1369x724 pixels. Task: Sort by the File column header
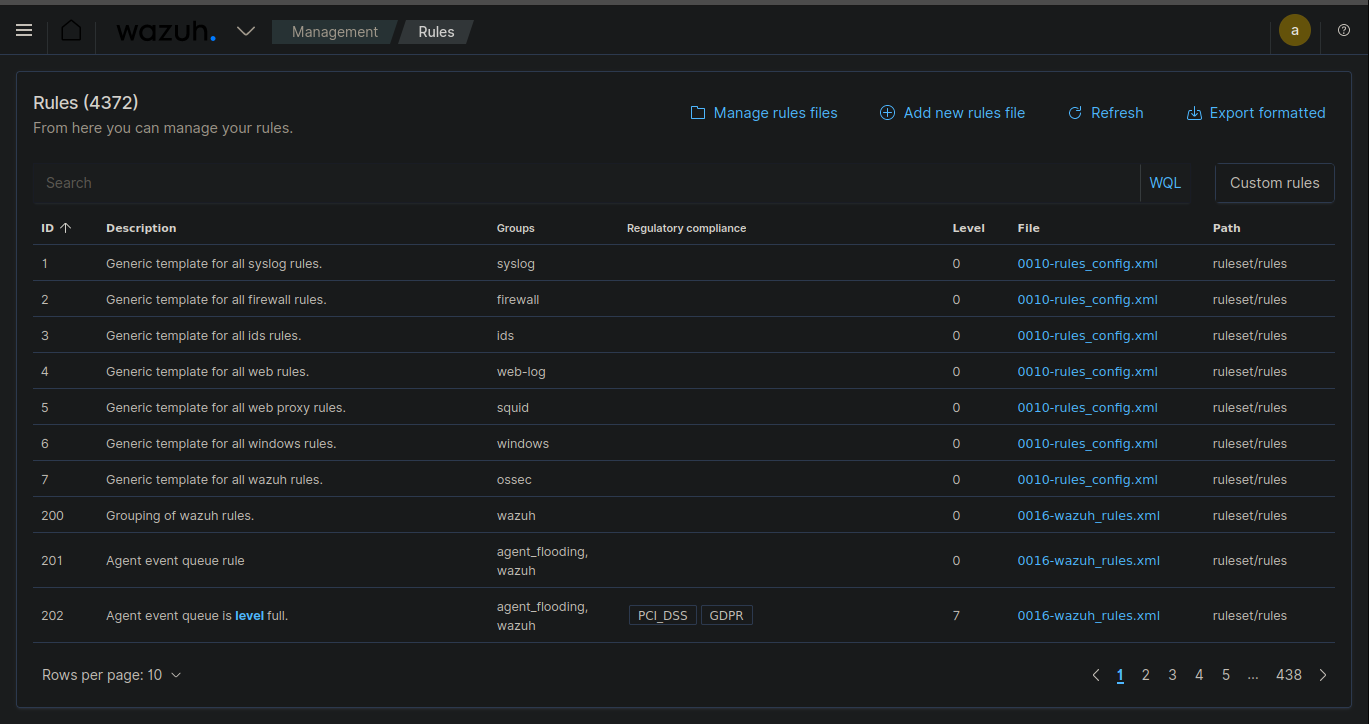tap(1028, 228)
